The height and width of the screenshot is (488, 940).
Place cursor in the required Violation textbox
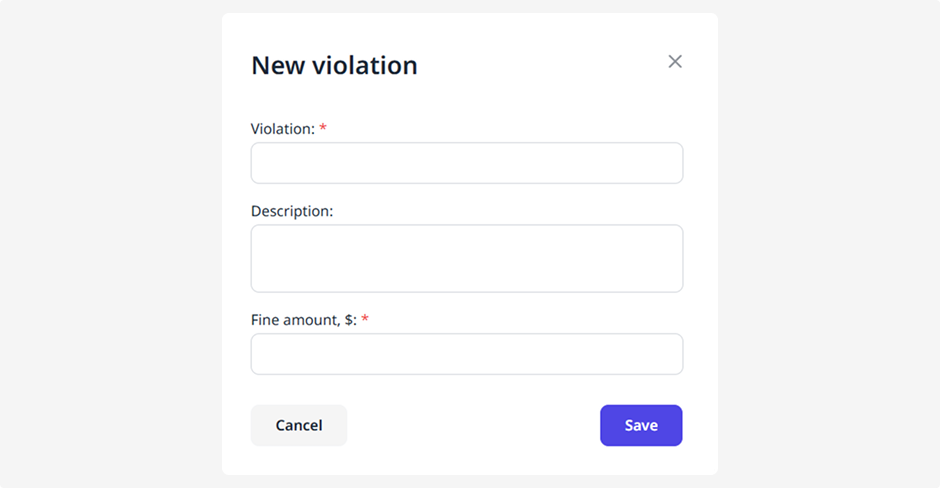[x=466, y=163]
